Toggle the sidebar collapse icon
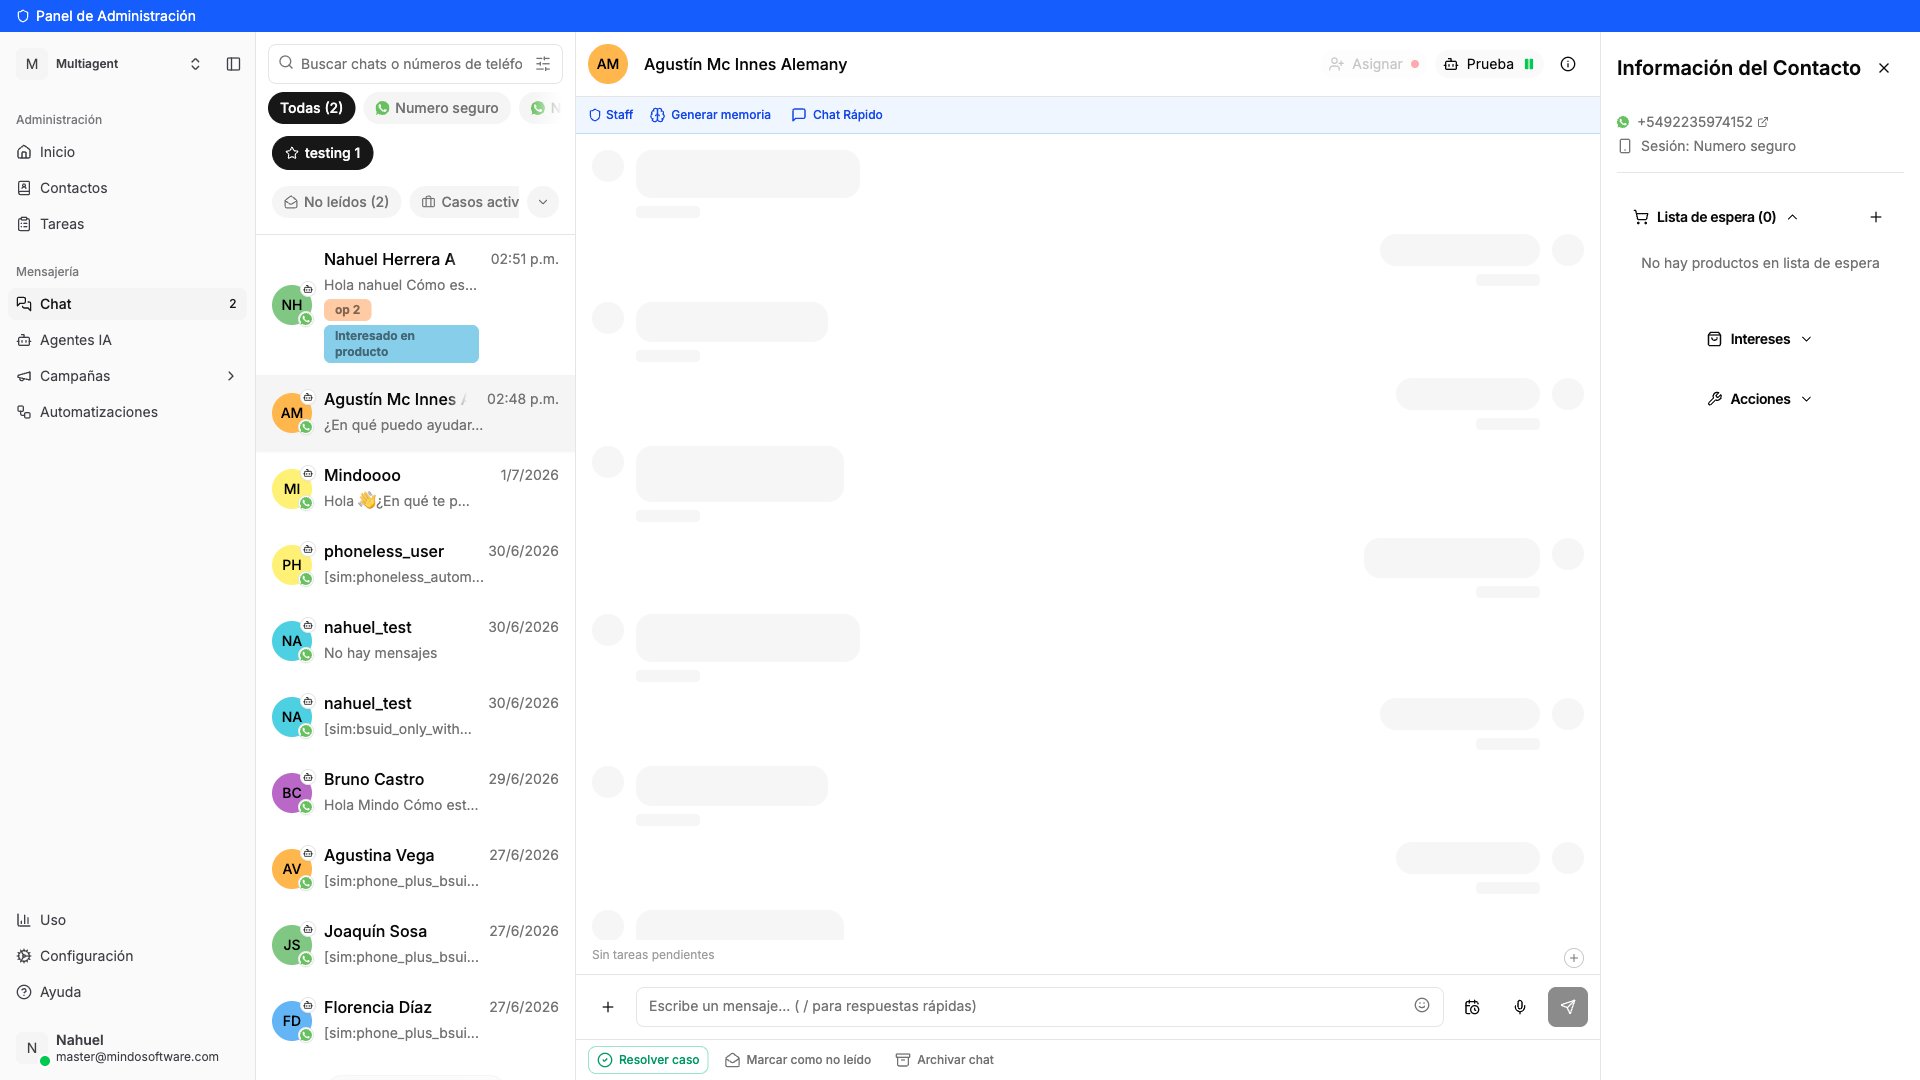 tap(233, 64)
